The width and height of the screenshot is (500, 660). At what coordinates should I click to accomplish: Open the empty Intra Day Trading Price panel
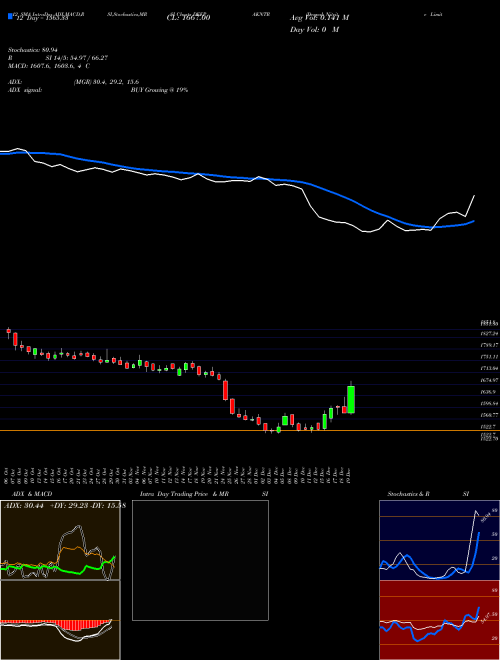coord(200,560)
